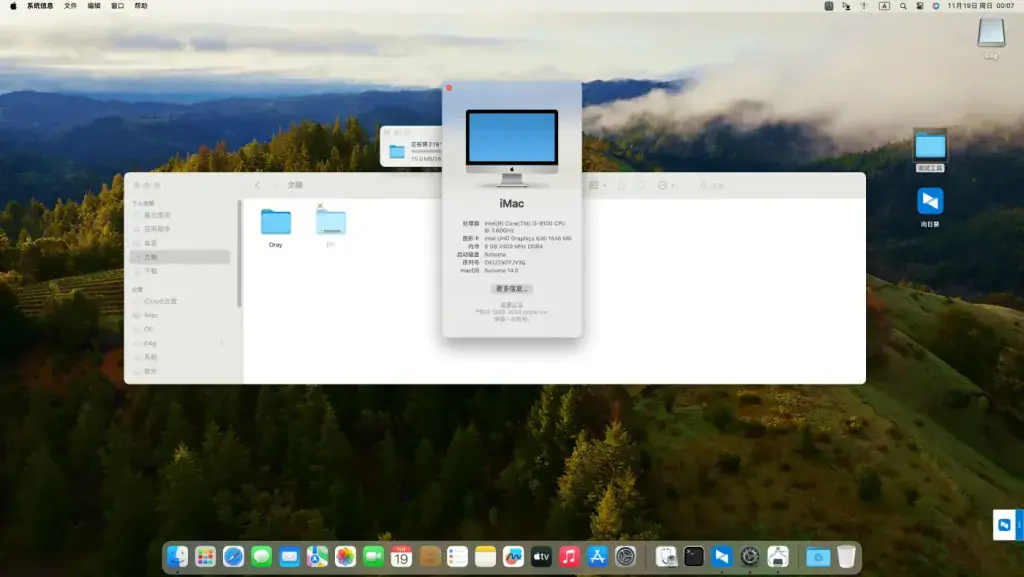Open Calendar showing 19 in the Dock

coord(401,557)
